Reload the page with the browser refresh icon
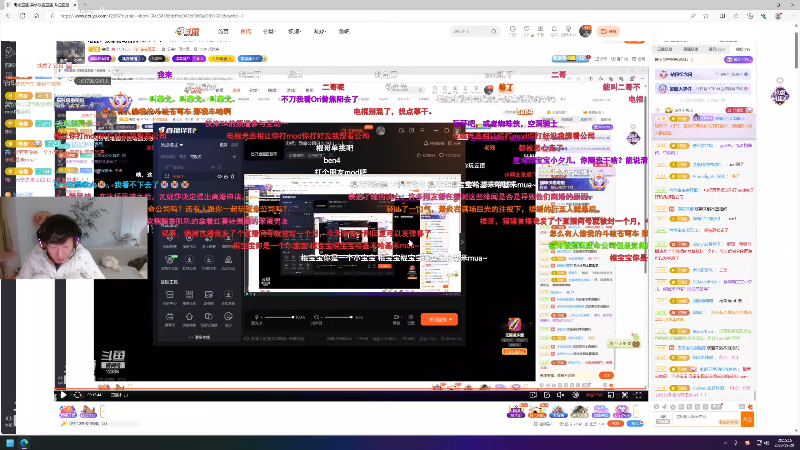800x450 pixels. tap(22, 16)
